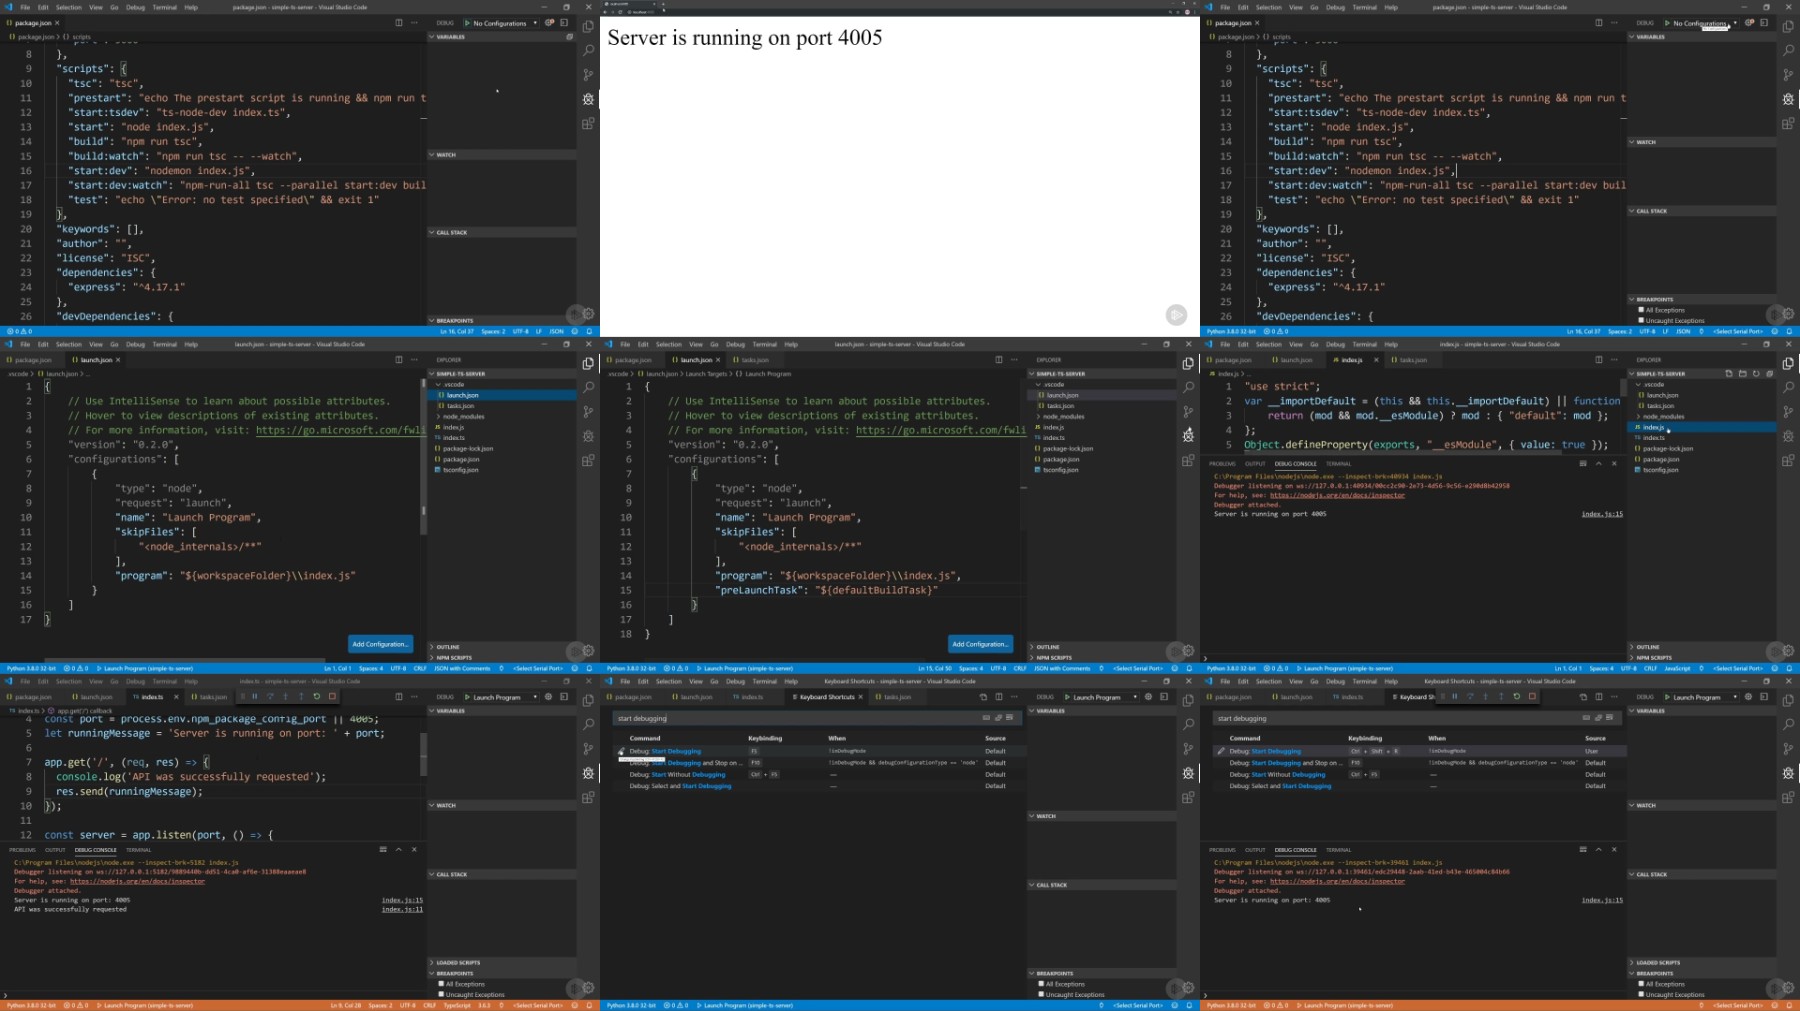Open nodejs.org inspector link in index.ts window's console

coord(137,881)
